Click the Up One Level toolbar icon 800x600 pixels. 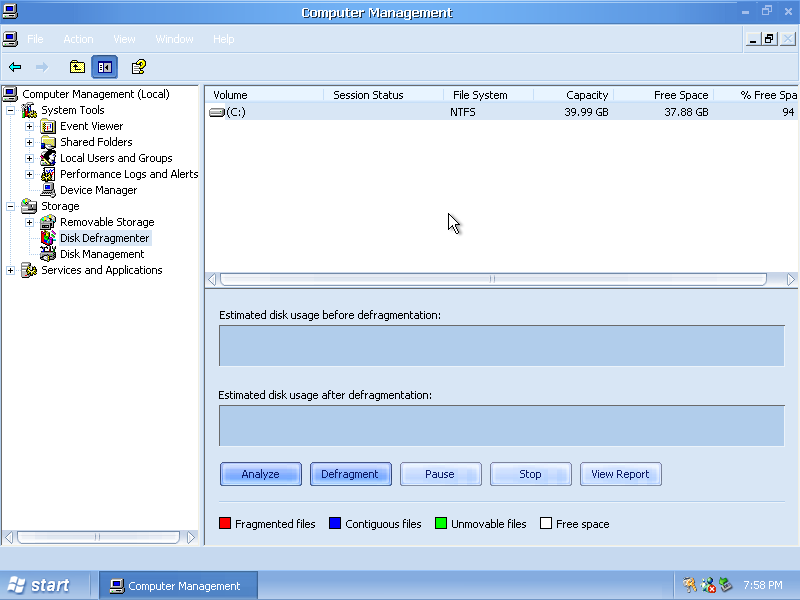point(77,67)
